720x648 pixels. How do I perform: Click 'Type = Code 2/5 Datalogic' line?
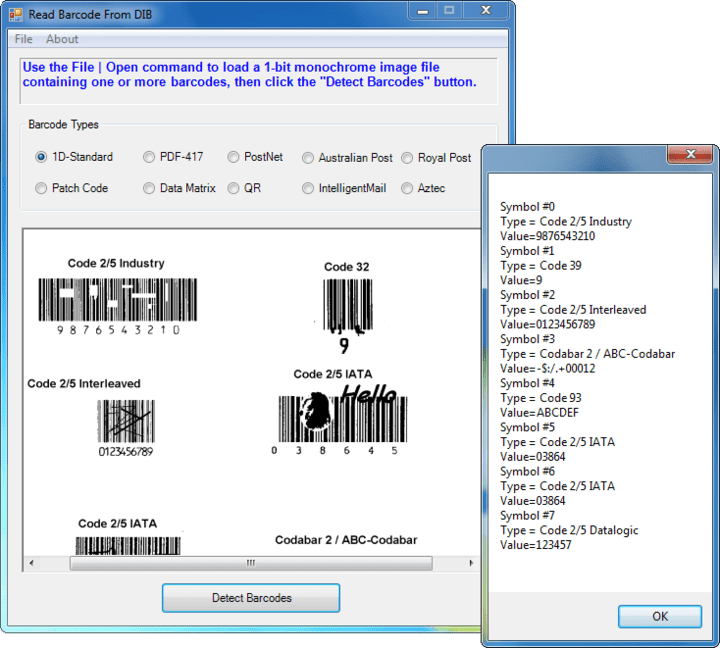pyautogui.click(x=569, y=530)
